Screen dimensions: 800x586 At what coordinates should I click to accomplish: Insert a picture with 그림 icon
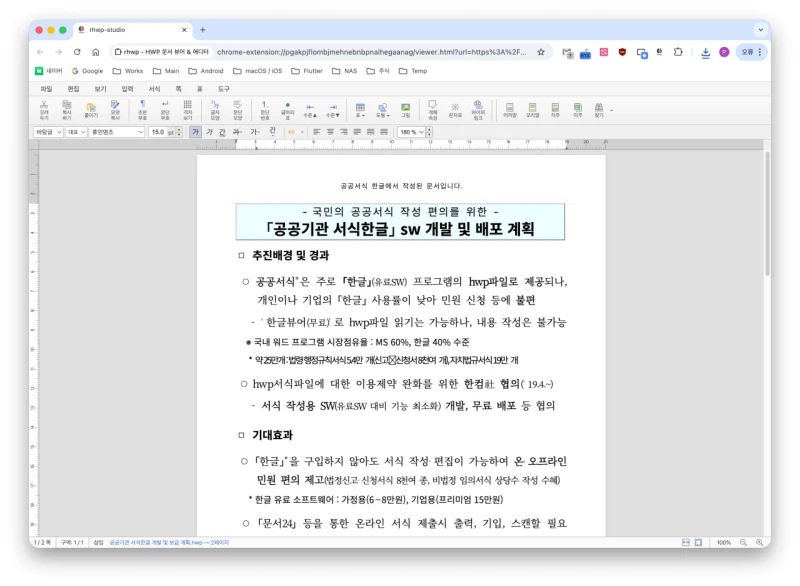(405, 110)
